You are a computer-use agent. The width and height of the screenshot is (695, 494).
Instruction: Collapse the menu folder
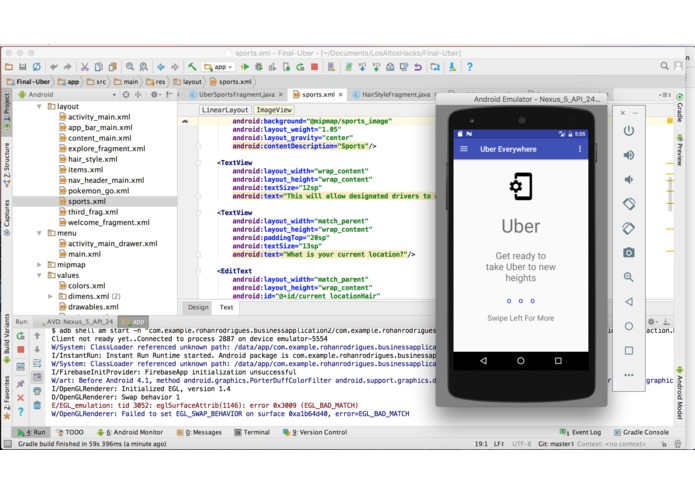[x=39, y=233]
